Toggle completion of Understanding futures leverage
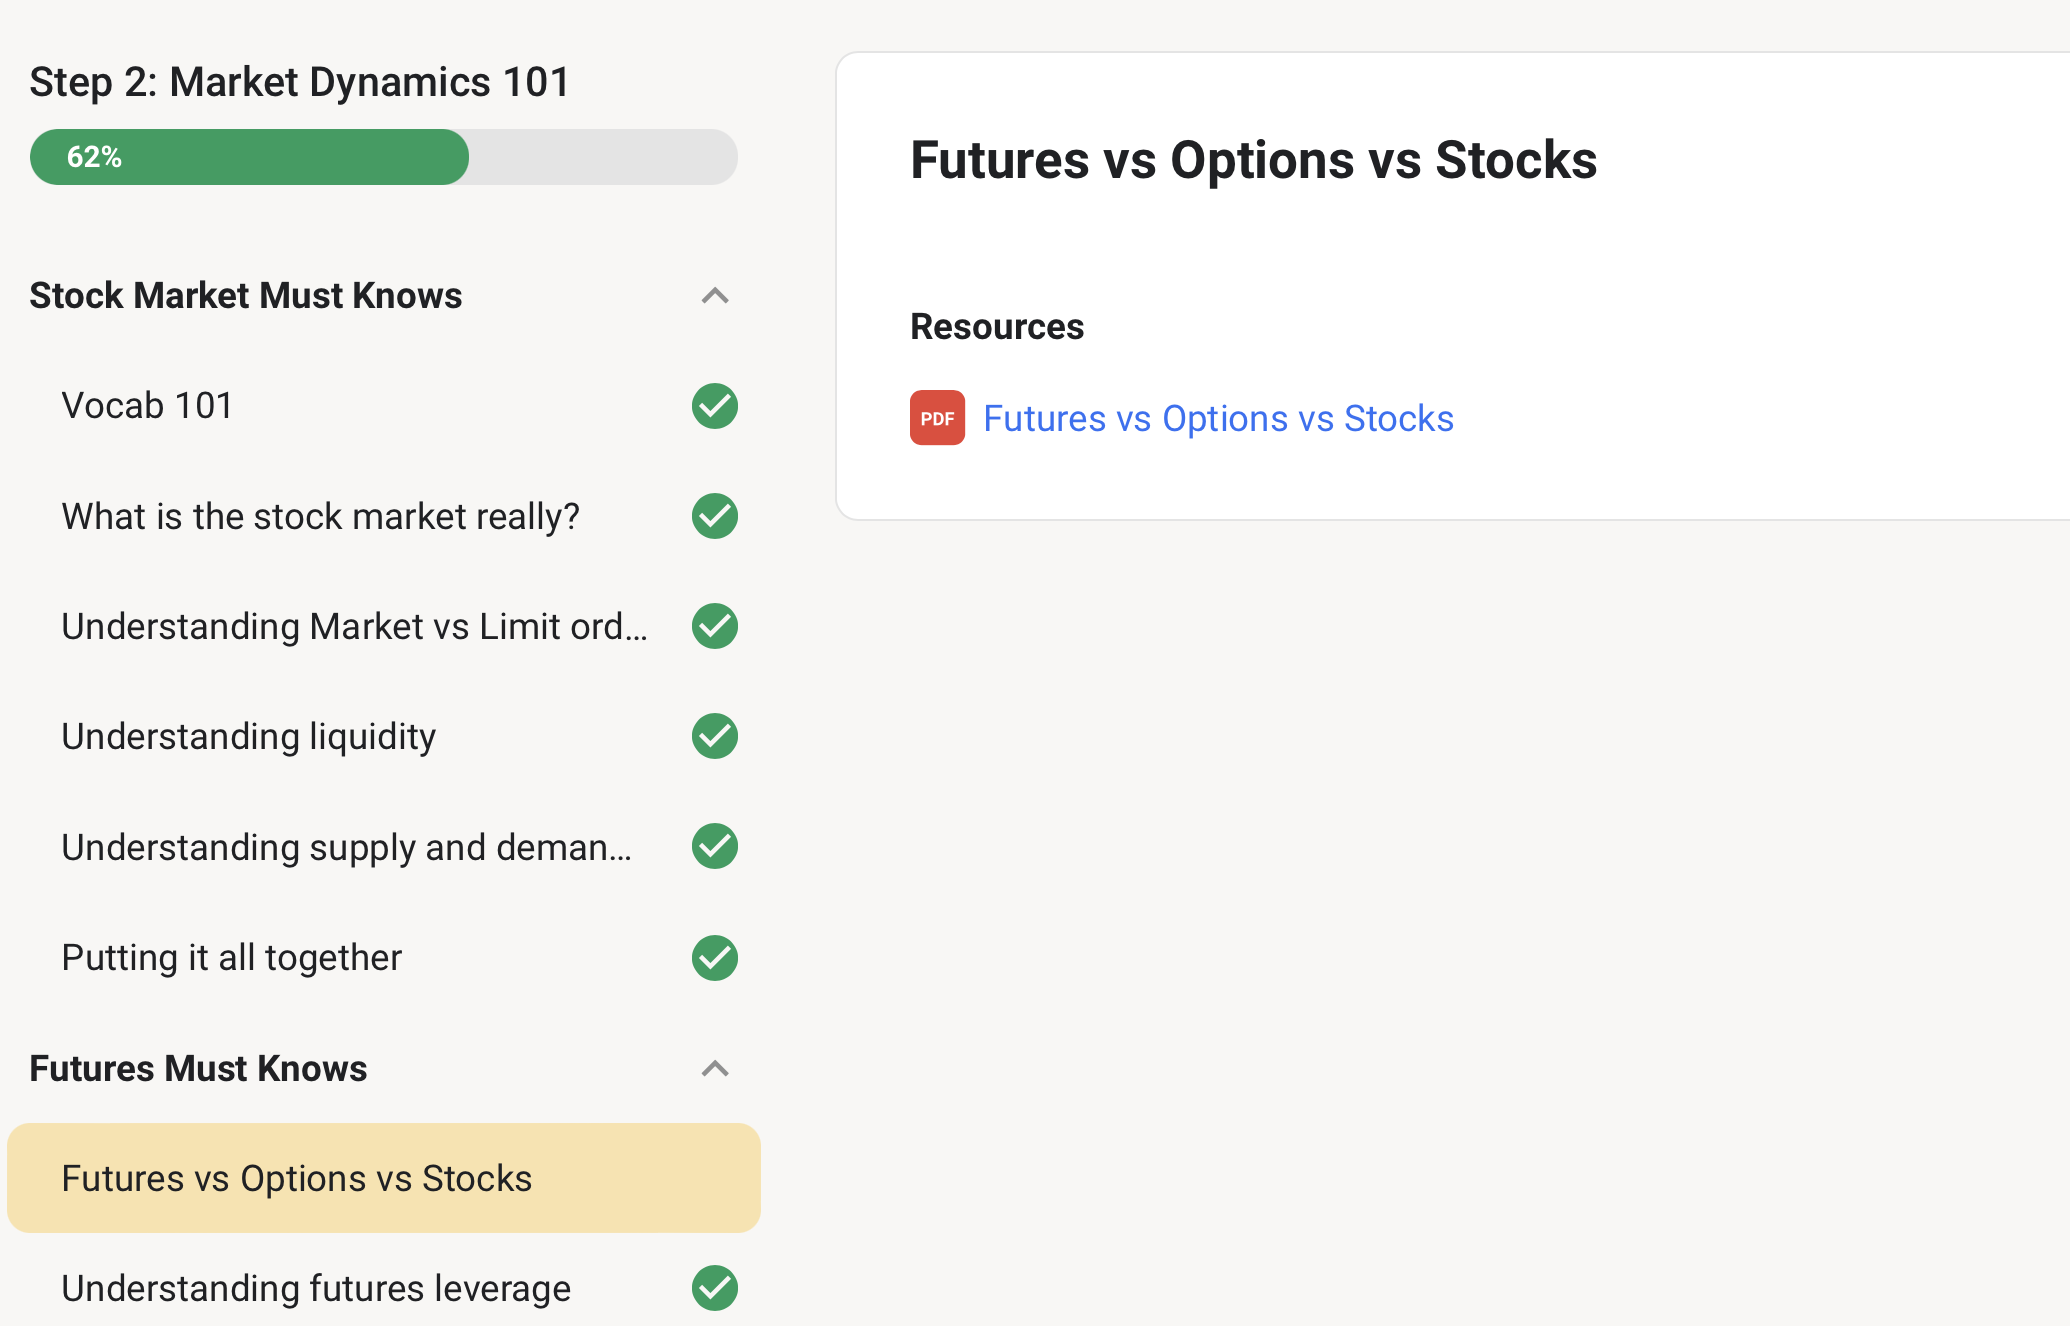Viewport: 2070px width, 1326px height. click(714, 1288)
